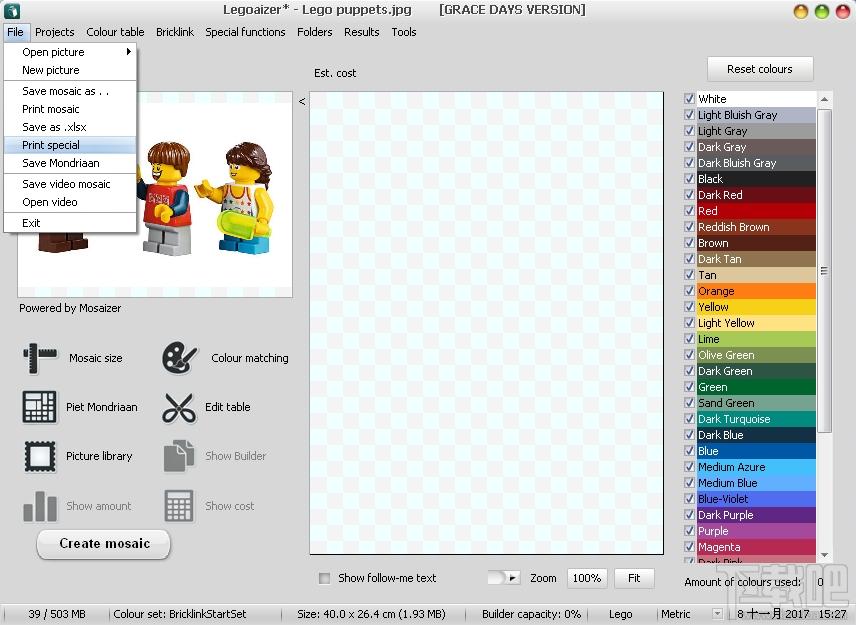Click 'Size: 40.0 x 26.4 cm' status text
Viewport: 856px width, 625px height.
pyautogui.click(x=371, y=614)
